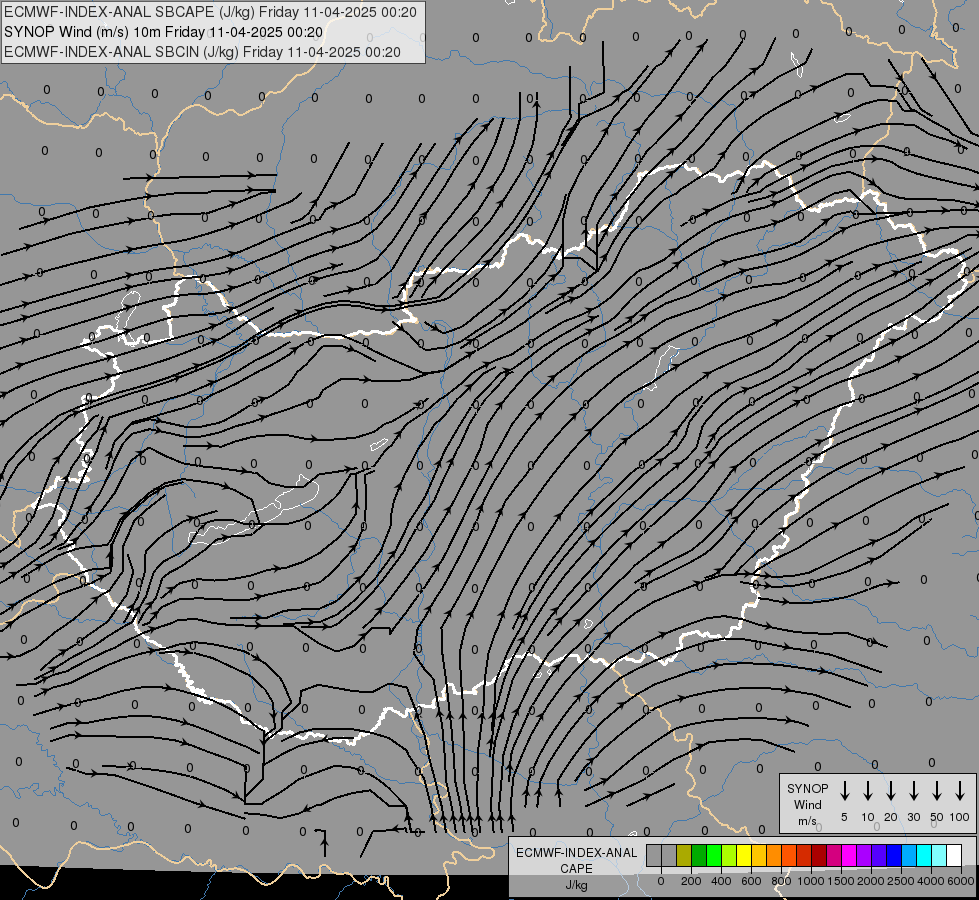Click the 4000 tick on CAPE scale
The height and width of the screenshot is (900, 979).
pos(931,881)
